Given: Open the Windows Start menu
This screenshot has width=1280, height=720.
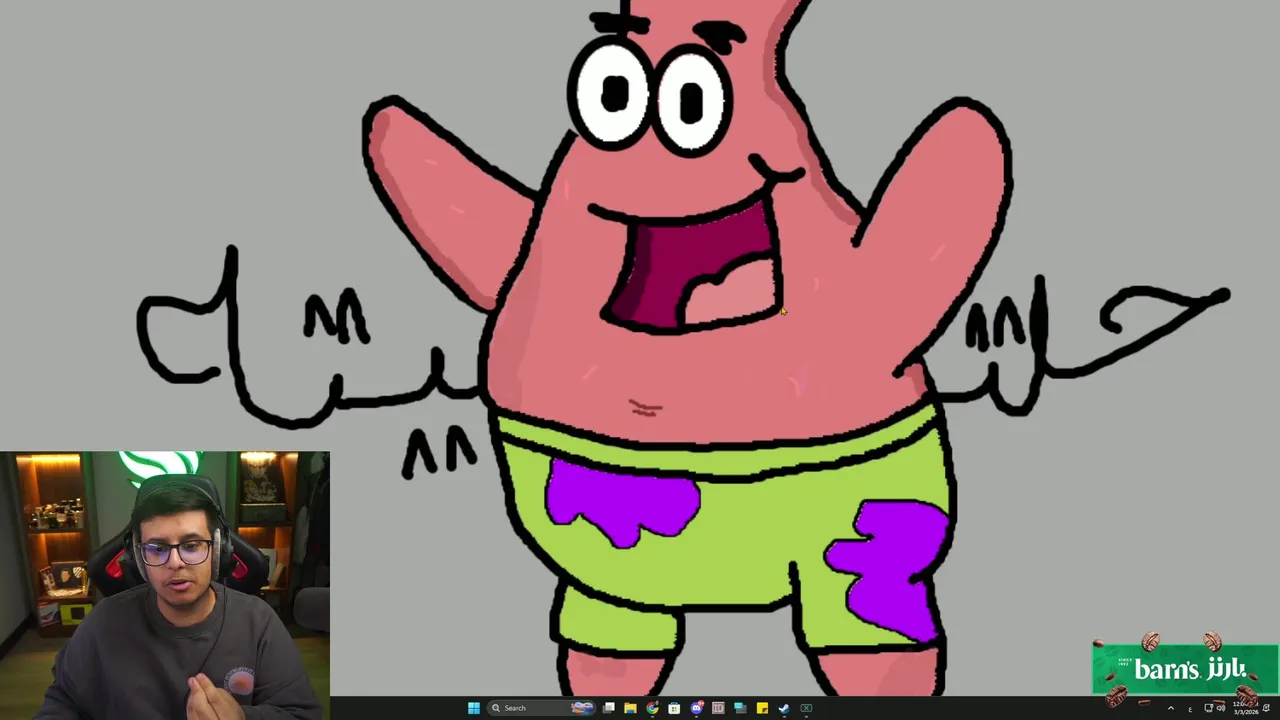Looking at the screenshot, I should [474, 708].
